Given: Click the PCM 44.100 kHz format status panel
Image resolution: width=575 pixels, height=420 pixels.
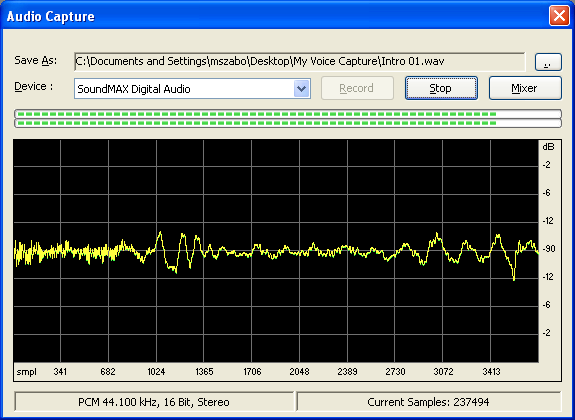Looking at the screenshot, I should pyautogui.click(x=154, y=402).
